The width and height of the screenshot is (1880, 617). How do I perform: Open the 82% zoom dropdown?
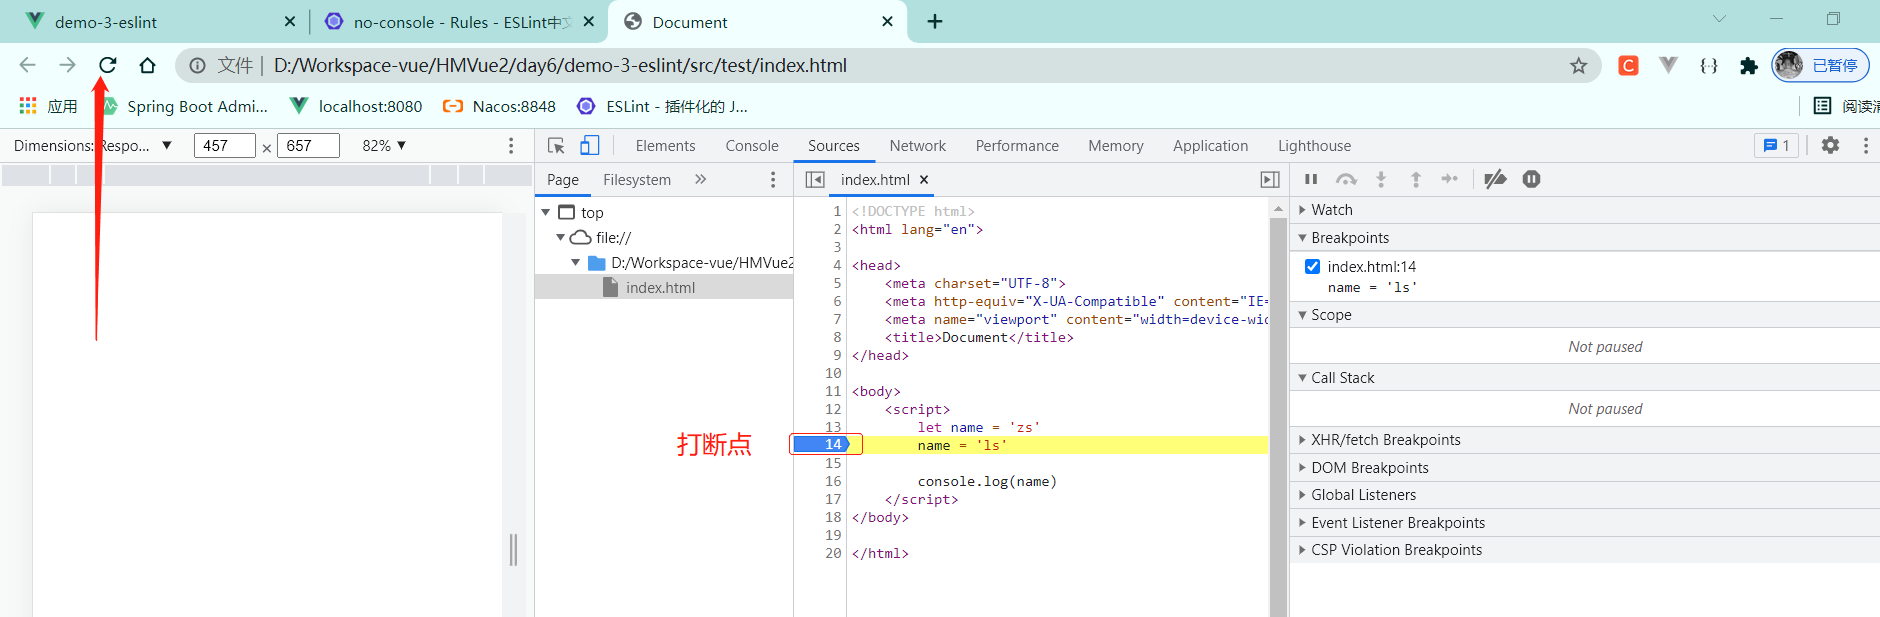[x=384, y=146]
